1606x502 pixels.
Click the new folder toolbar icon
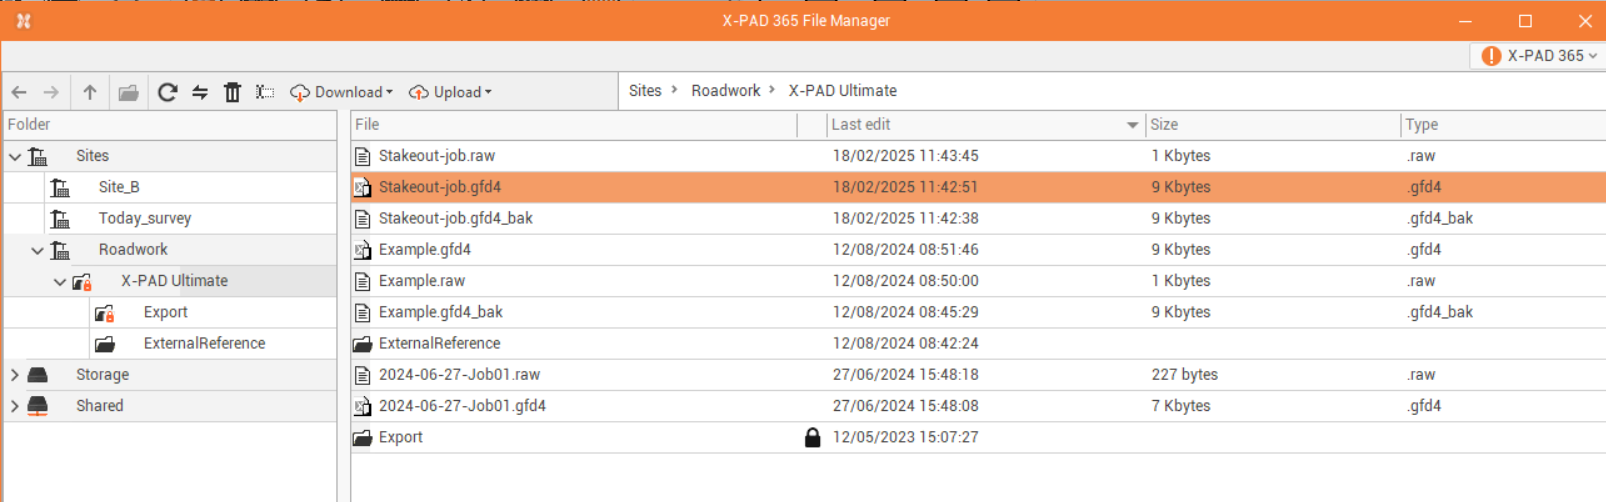128,92
